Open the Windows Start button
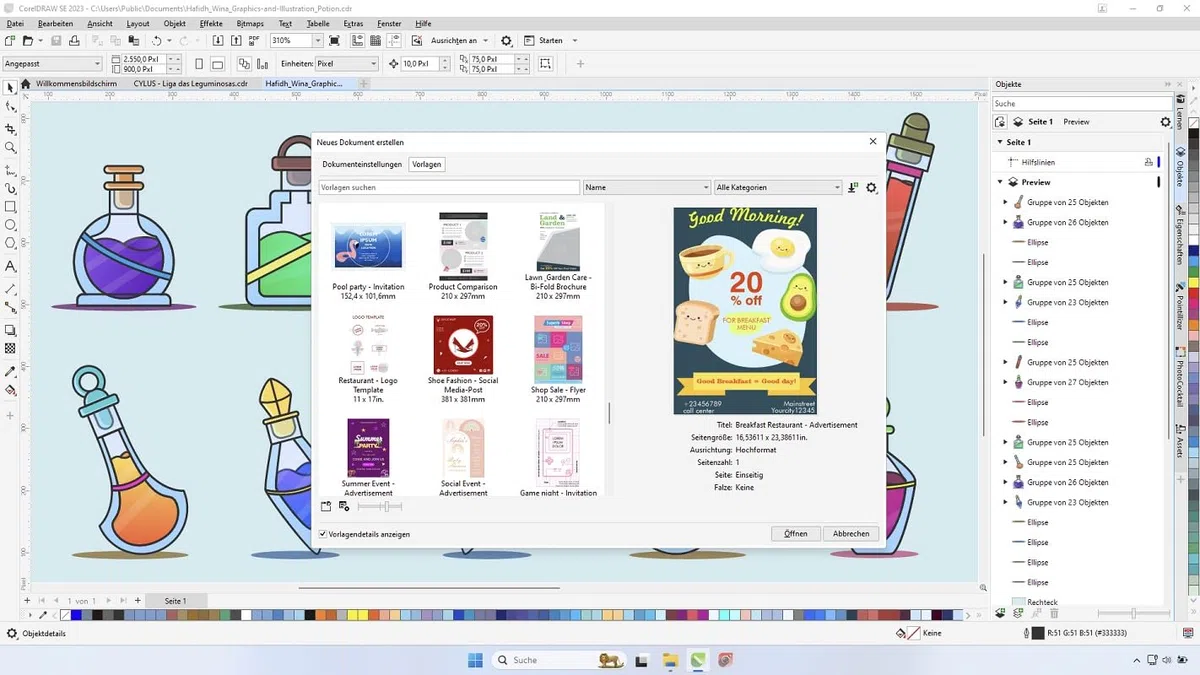The height and width of the screenshot is (675, 1200). 475,660
